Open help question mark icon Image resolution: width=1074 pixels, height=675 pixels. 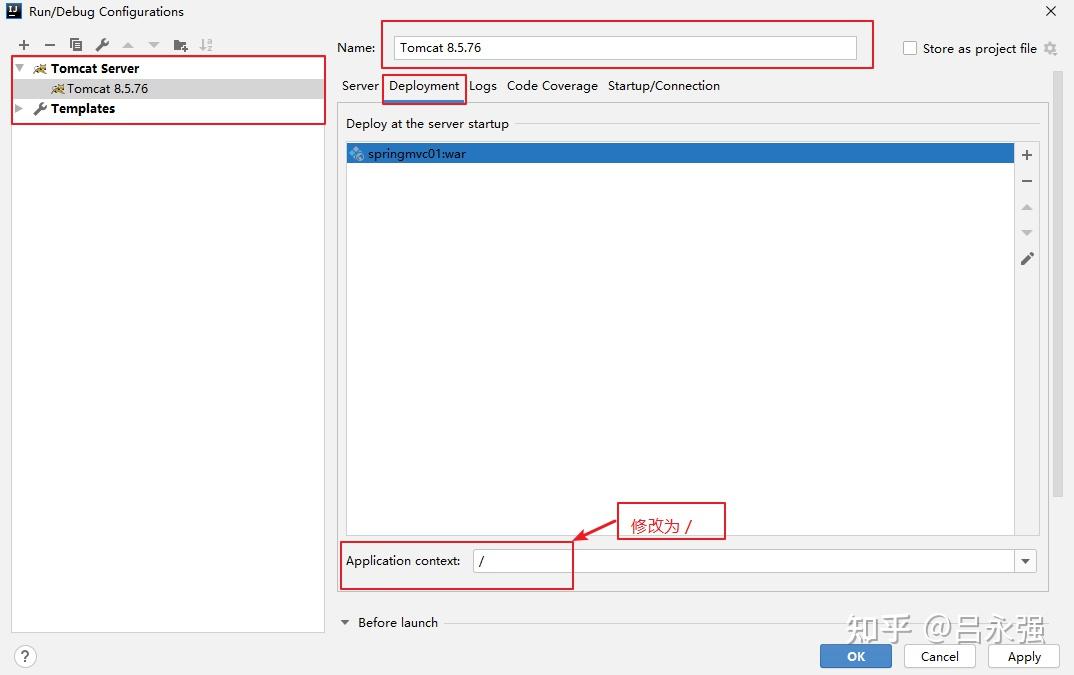click(25, 656)
